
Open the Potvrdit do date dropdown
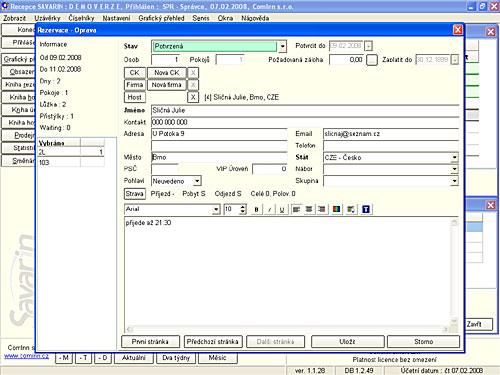[x=368, y=46]
